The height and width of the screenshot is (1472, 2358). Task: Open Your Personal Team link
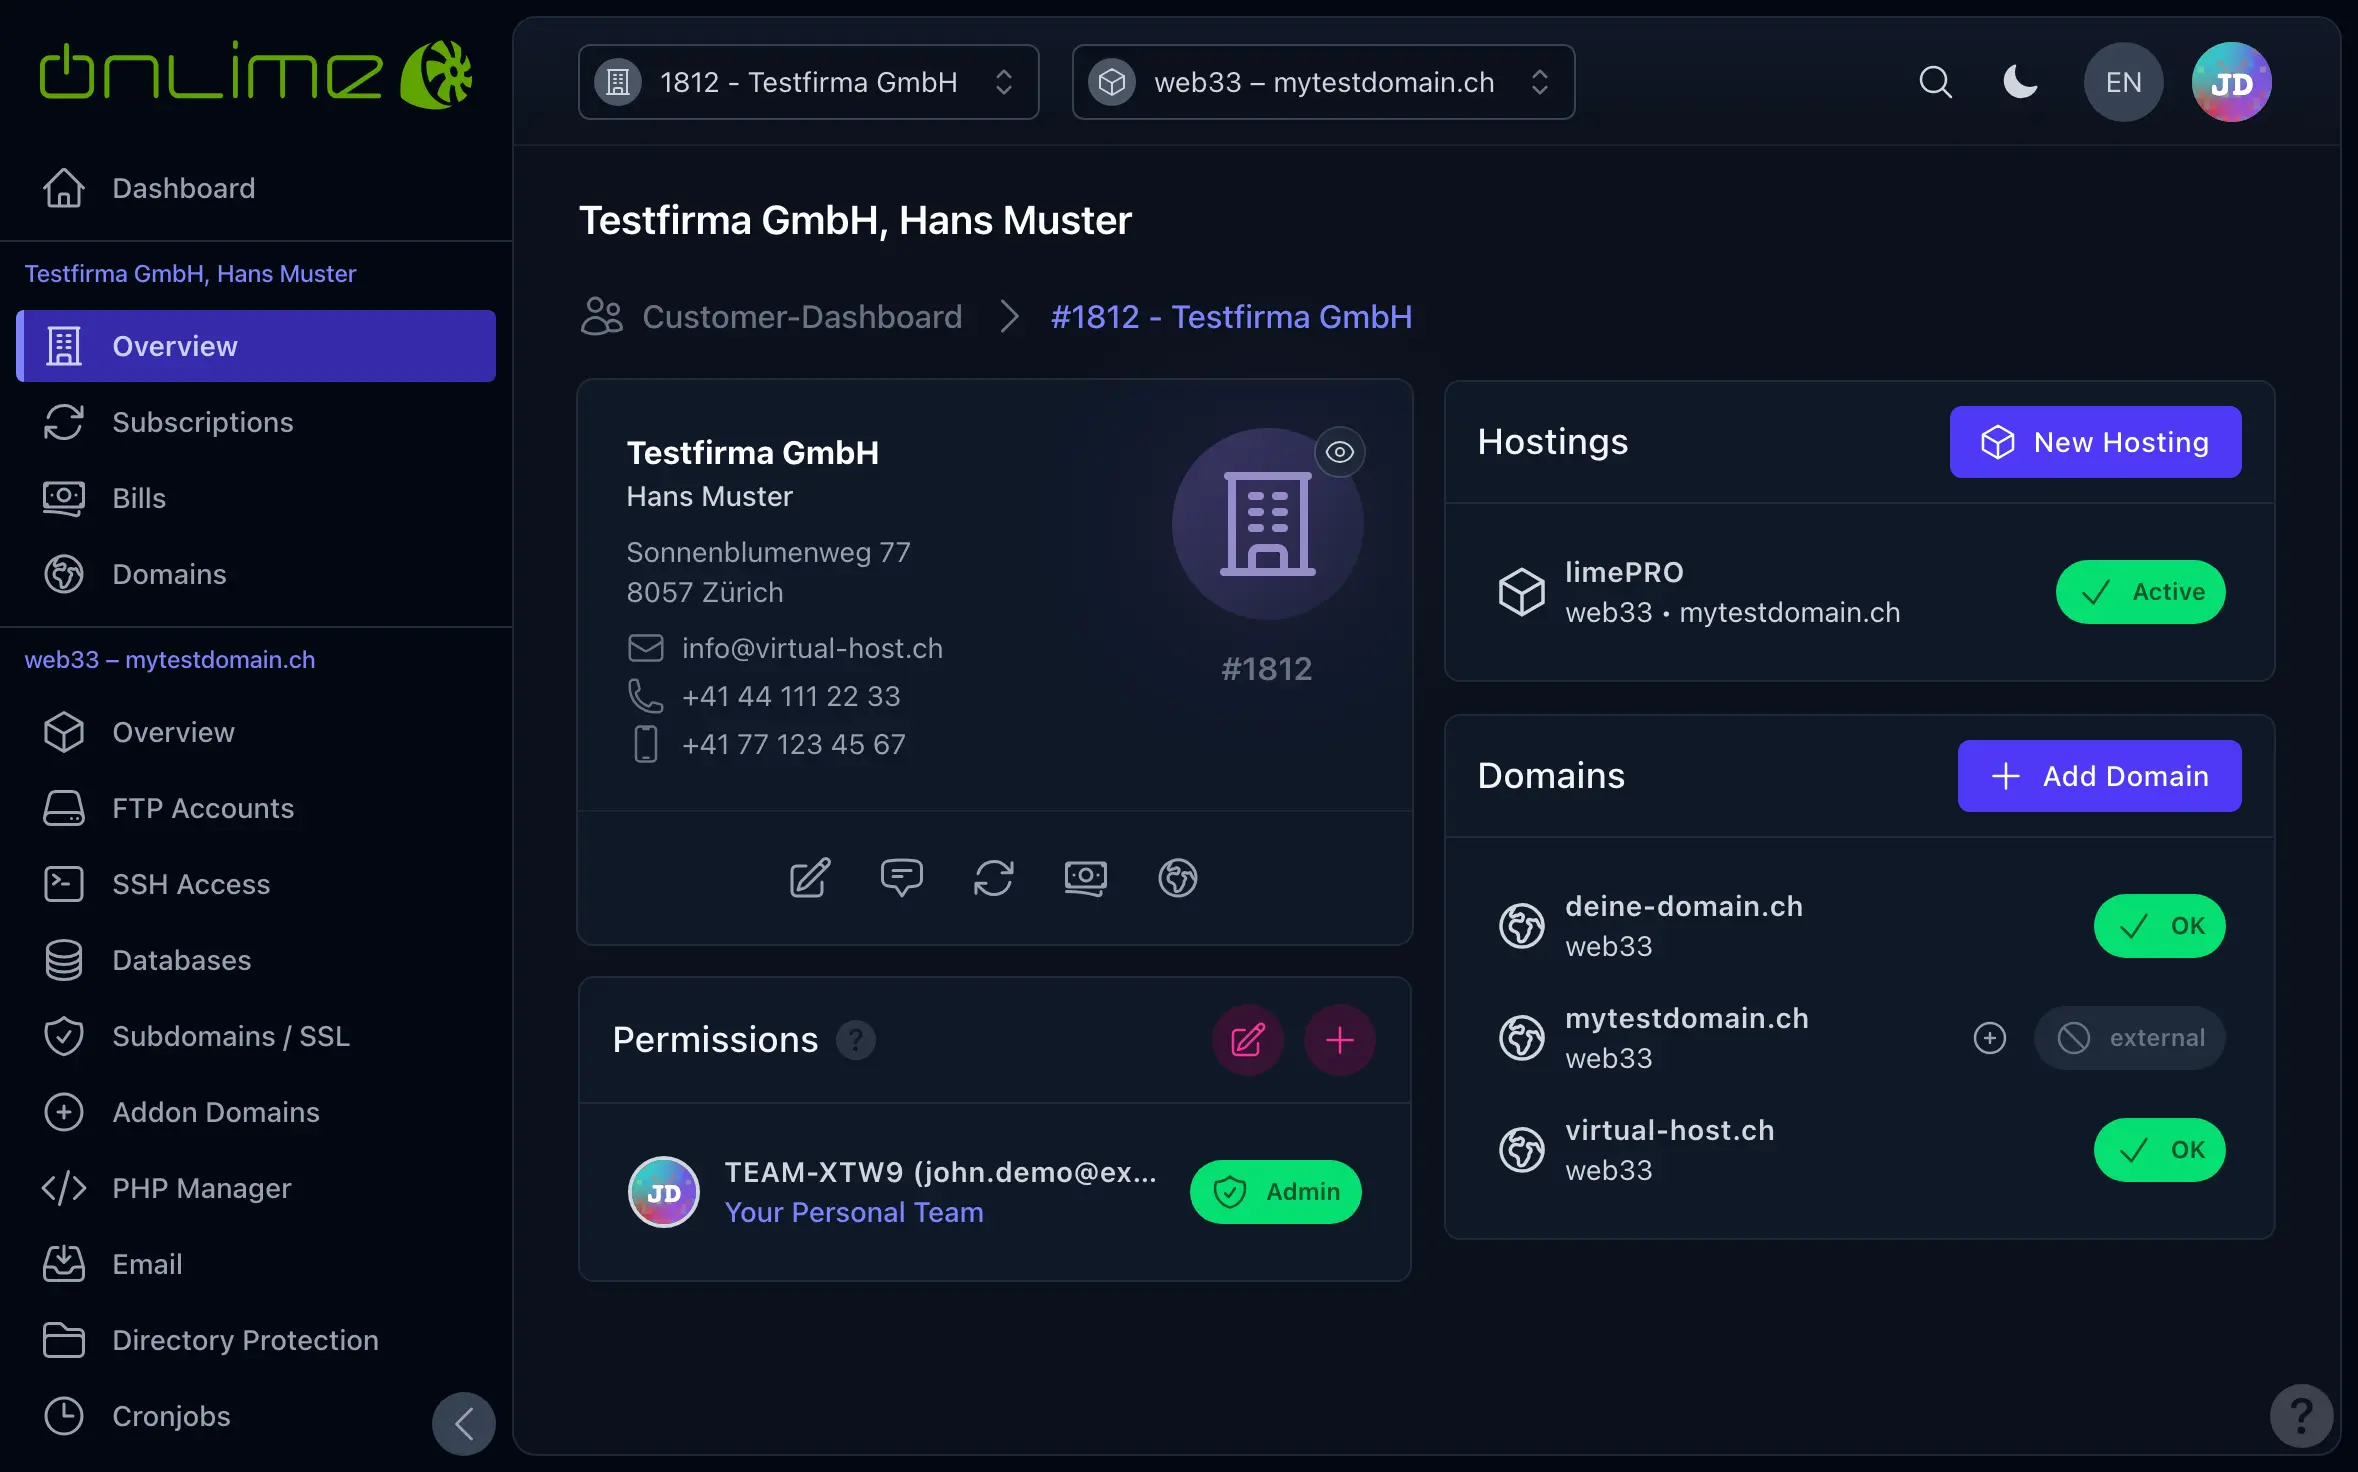[x=854, y=1212]
